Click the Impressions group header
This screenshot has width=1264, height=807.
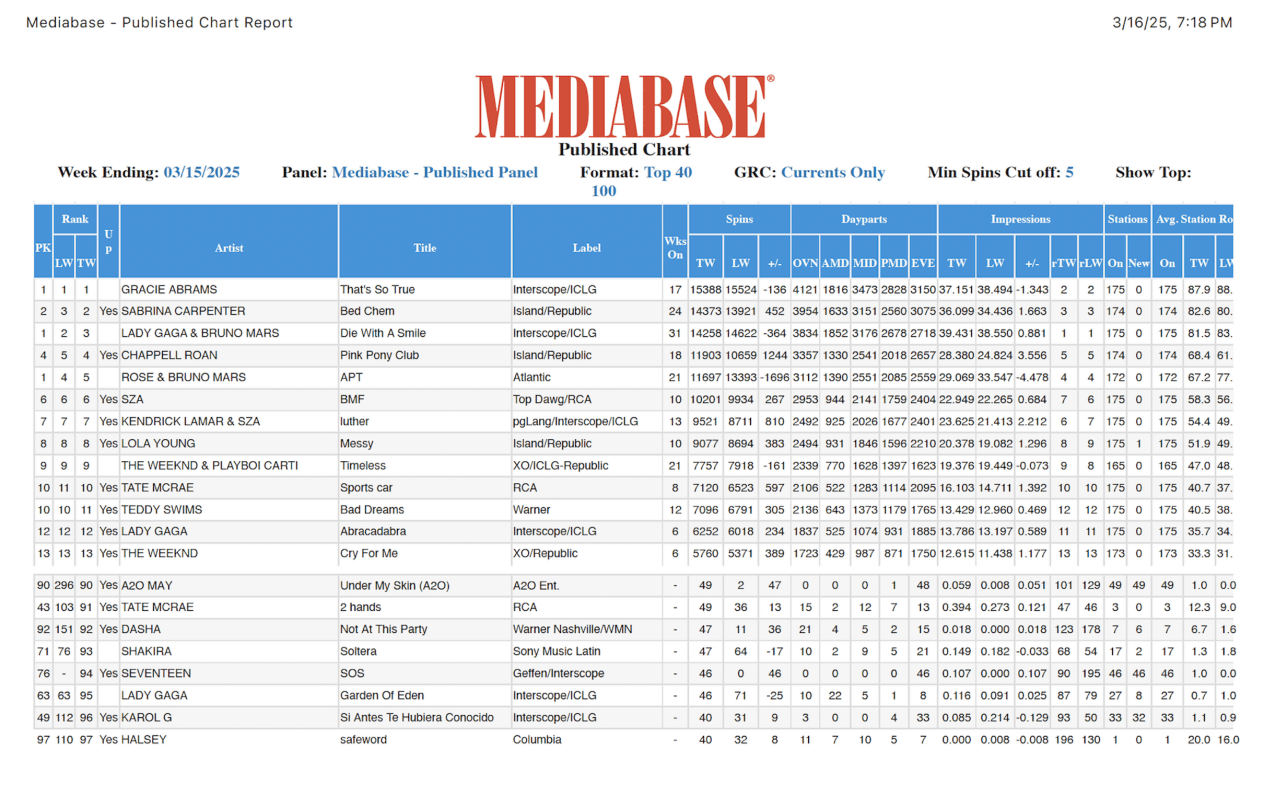click(1021, 219)
